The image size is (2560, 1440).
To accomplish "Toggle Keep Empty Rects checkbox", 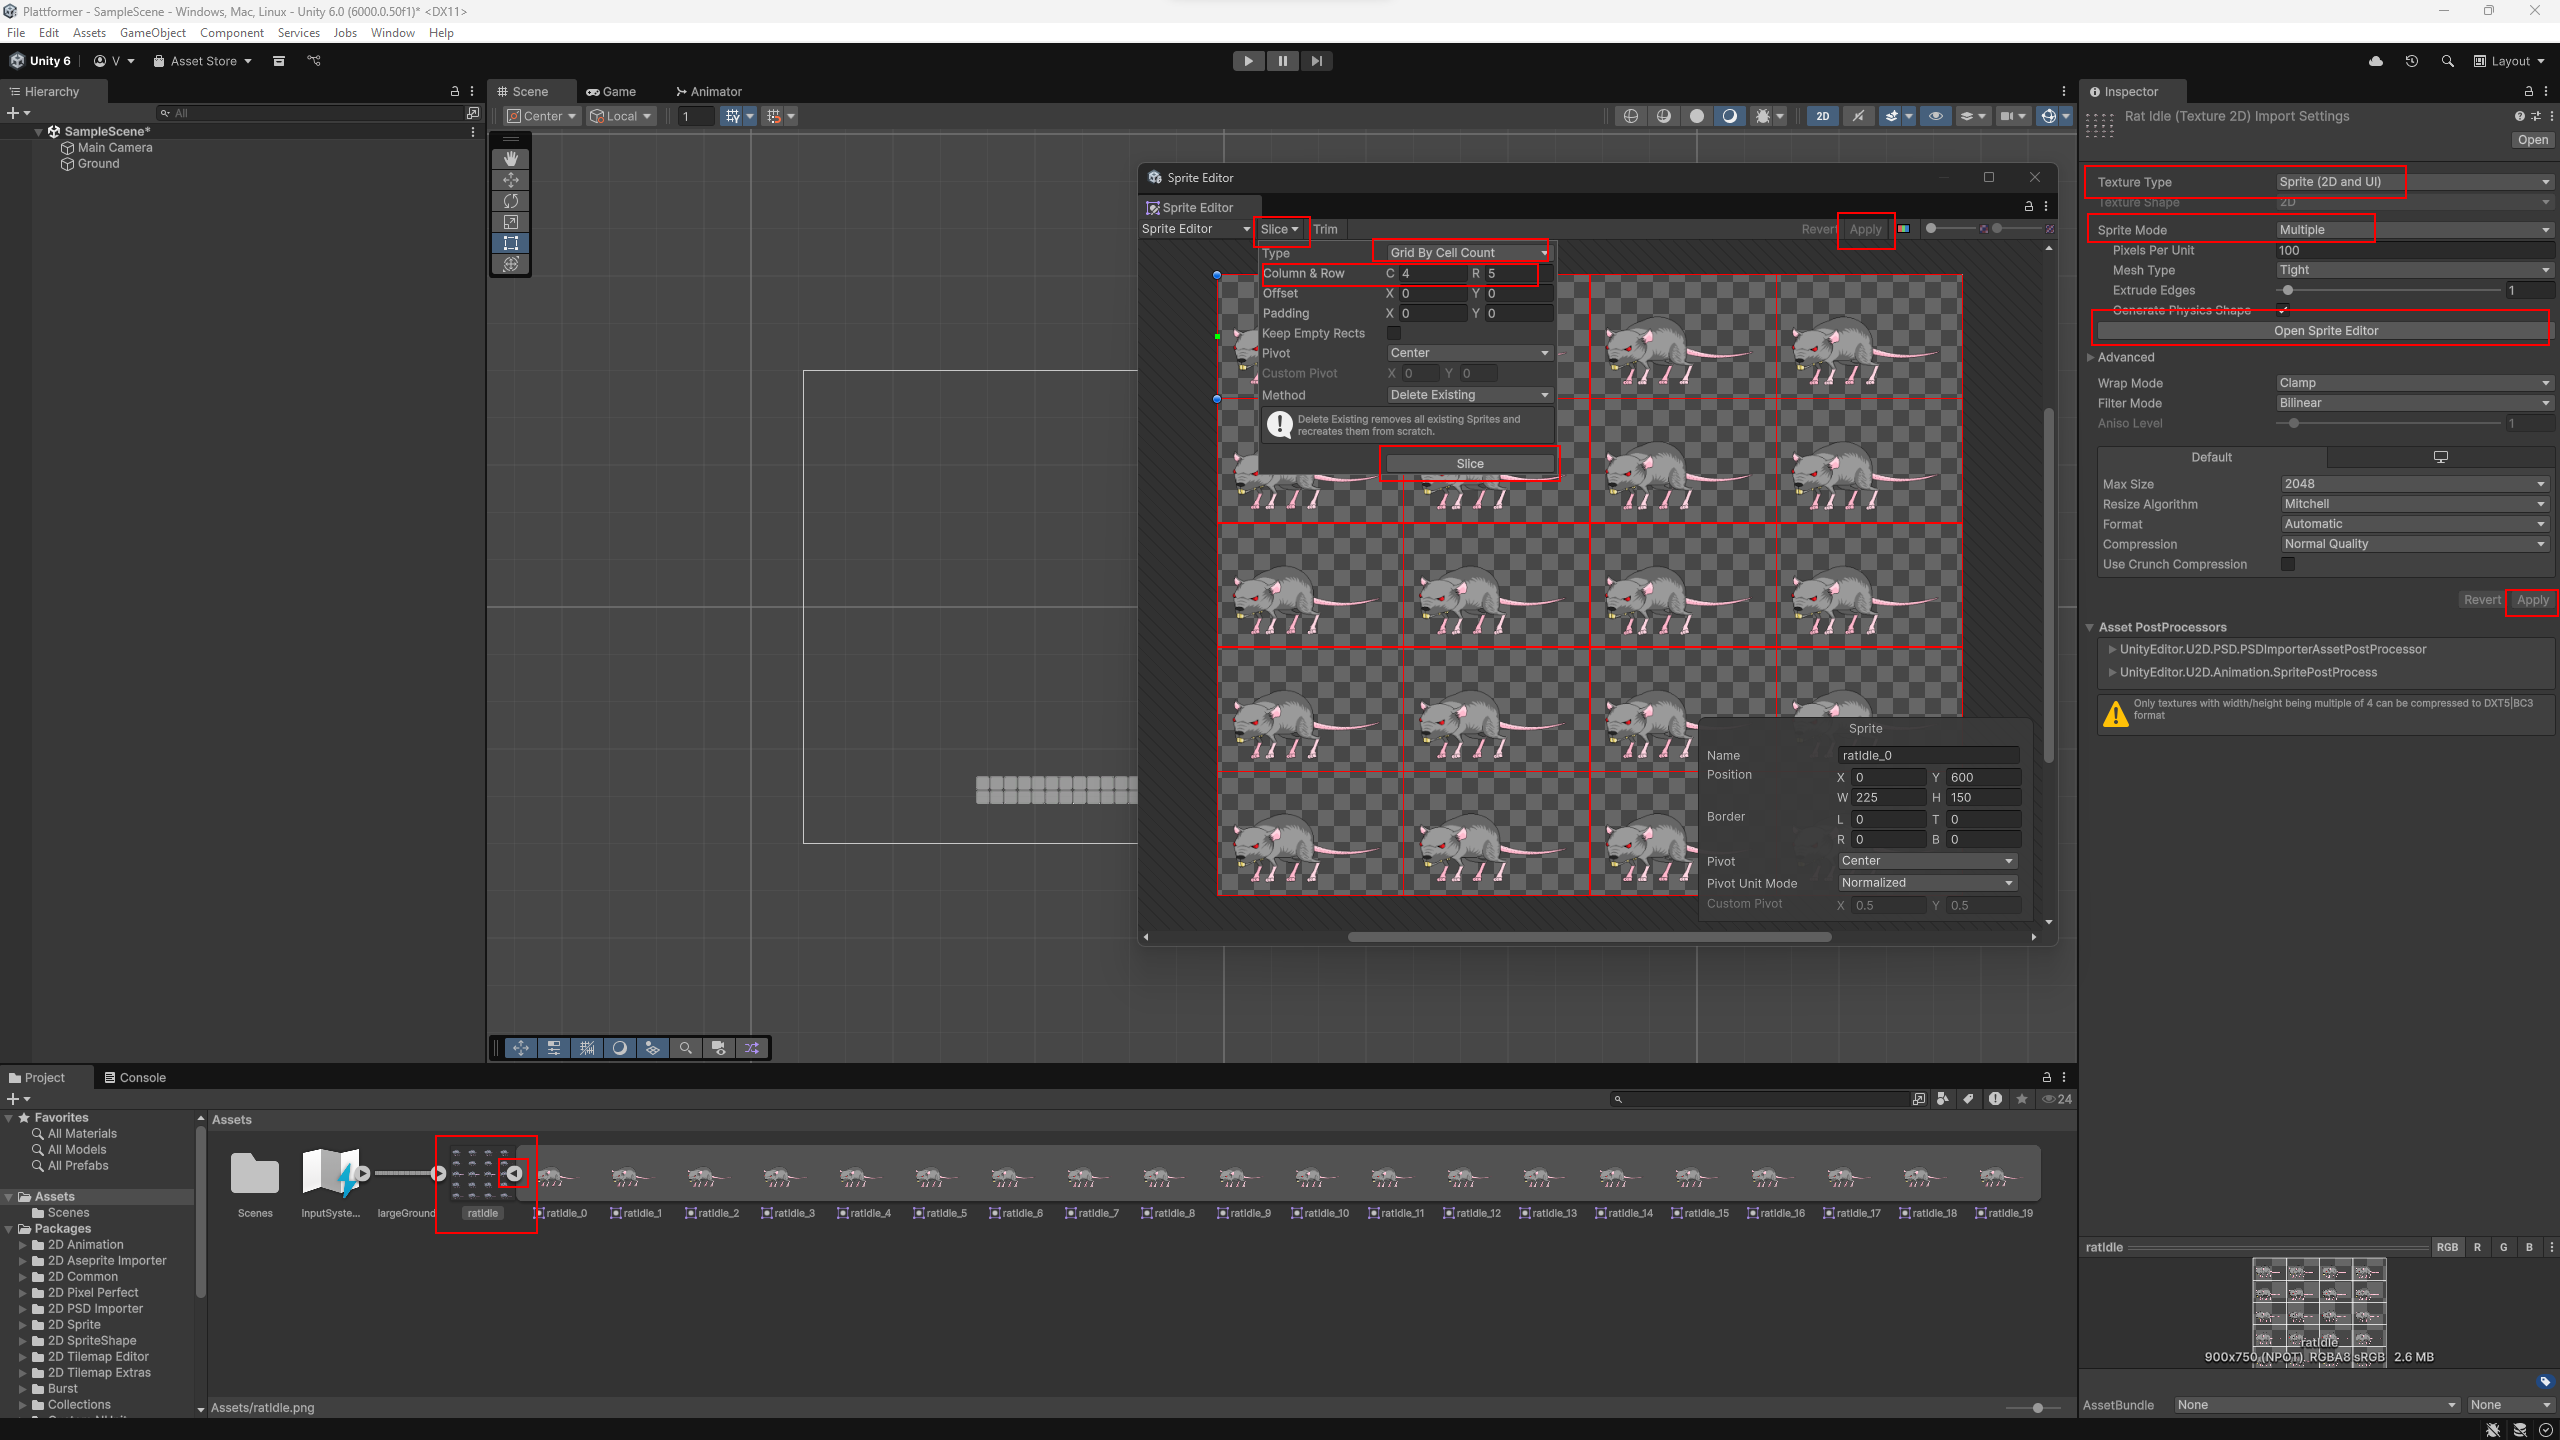I will pos(1394,333).
